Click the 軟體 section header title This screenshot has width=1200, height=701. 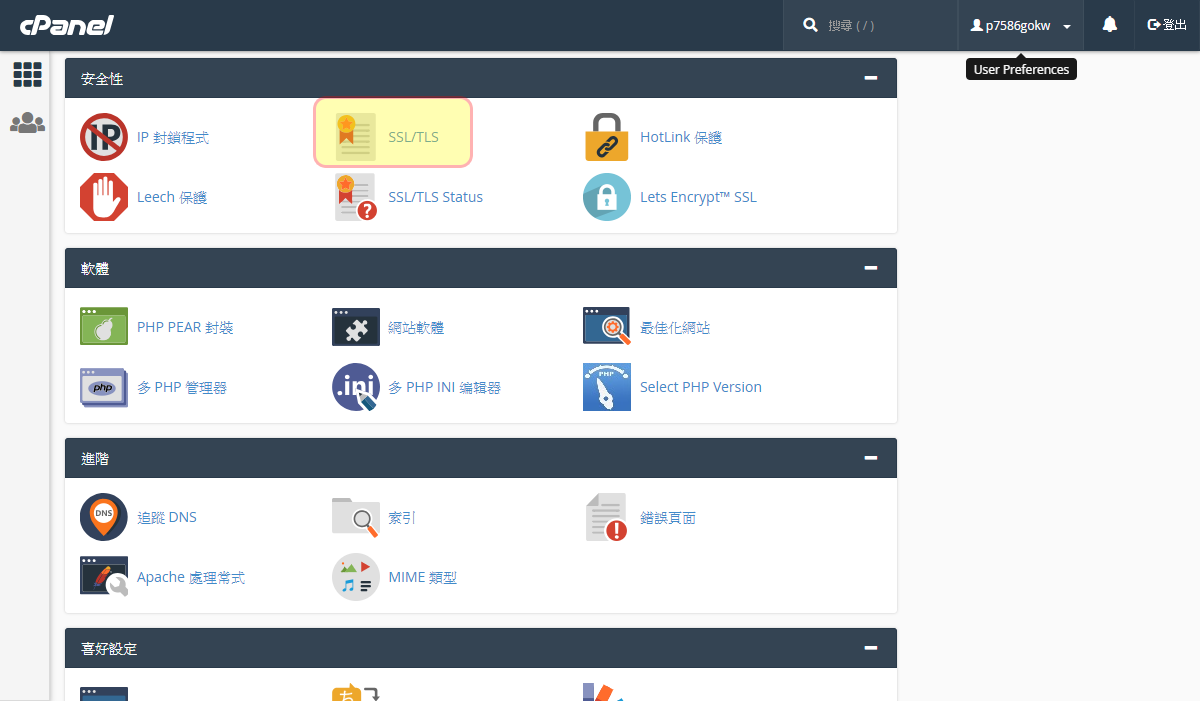click(95, 268)
